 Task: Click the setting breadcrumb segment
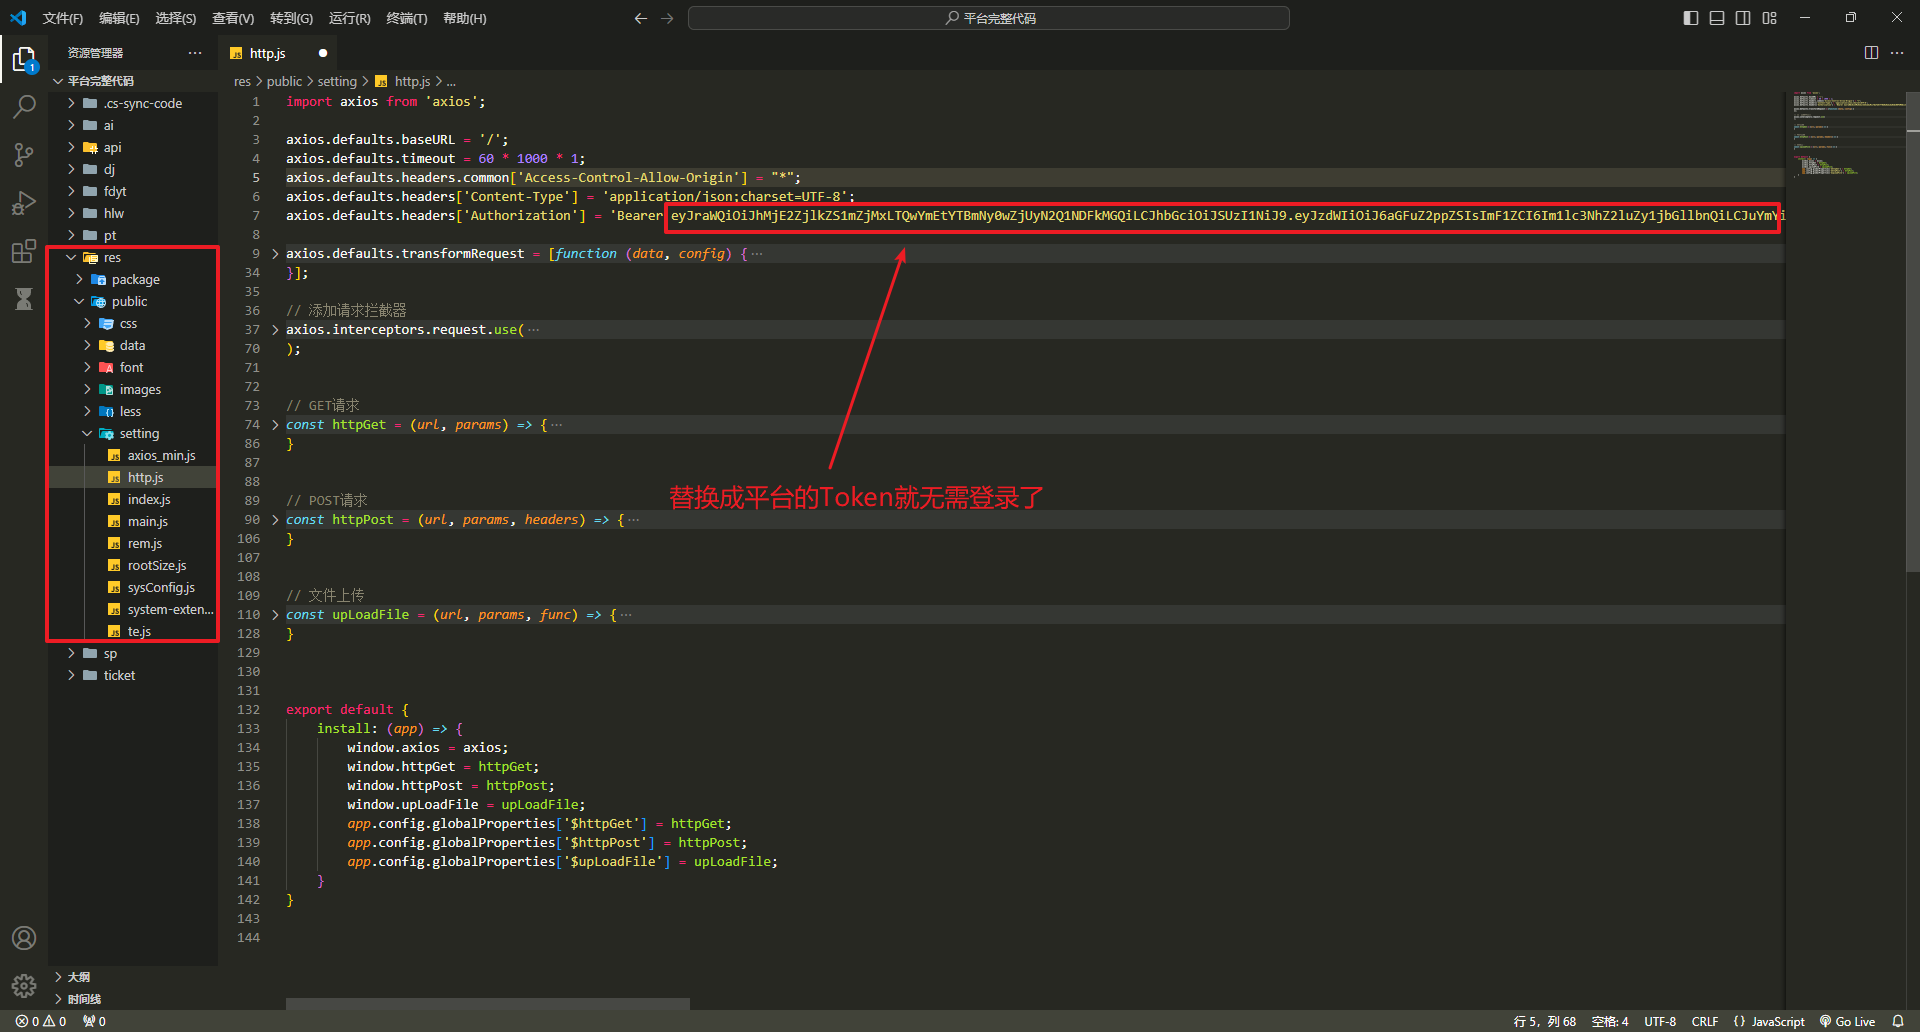[337, 81]
